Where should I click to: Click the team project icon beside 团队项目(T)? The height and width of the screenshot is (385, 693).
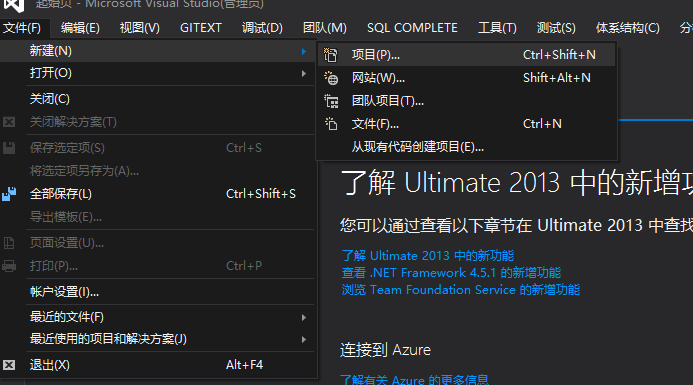pos(331,101)
